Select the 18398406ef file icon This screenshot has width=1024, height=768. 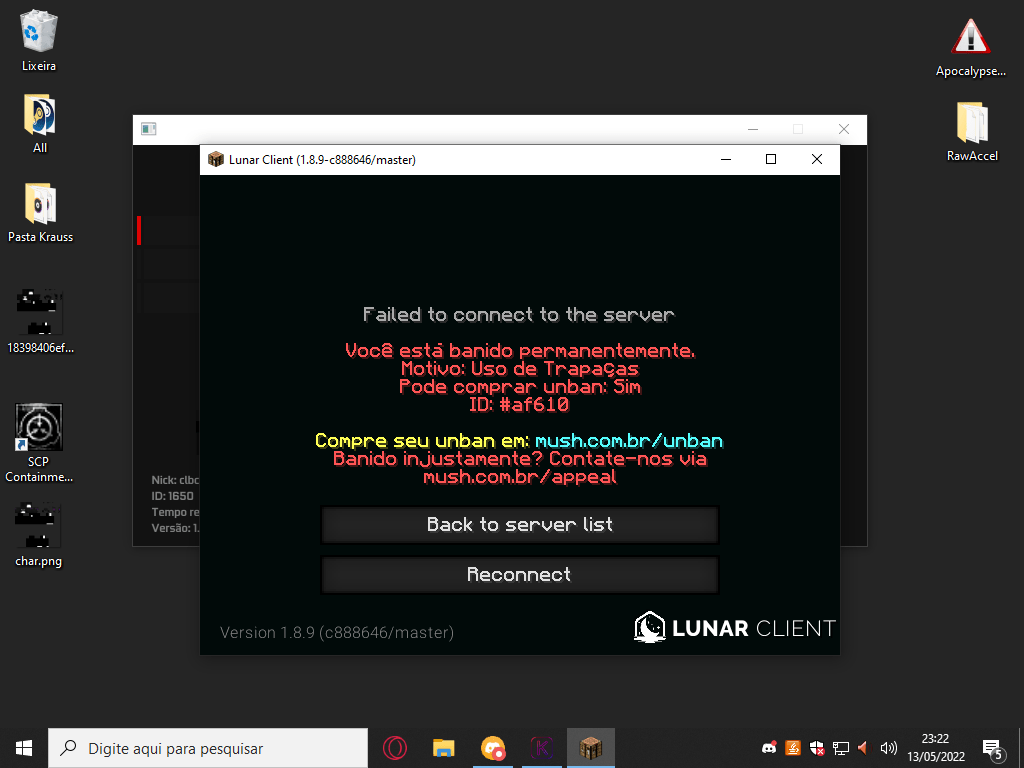pyautogui.click(x=40, y=320)
